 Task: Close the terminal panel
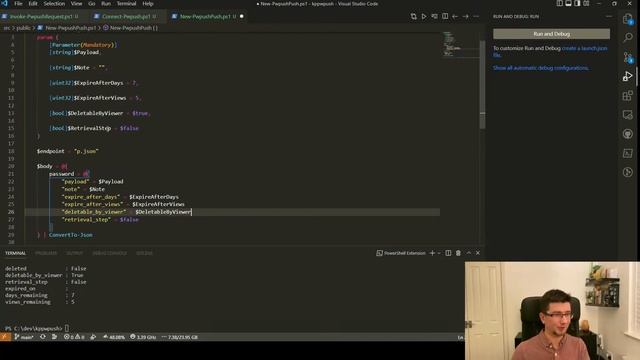click(x=478, y=253)
